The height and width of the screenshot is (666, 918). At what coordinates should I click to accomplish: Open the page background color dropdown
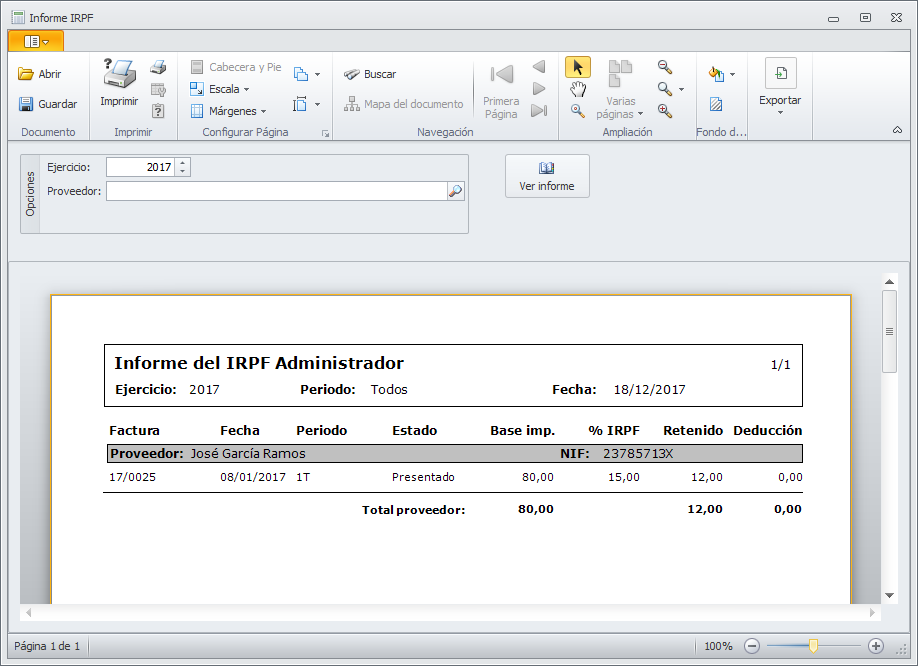(732, 75)
